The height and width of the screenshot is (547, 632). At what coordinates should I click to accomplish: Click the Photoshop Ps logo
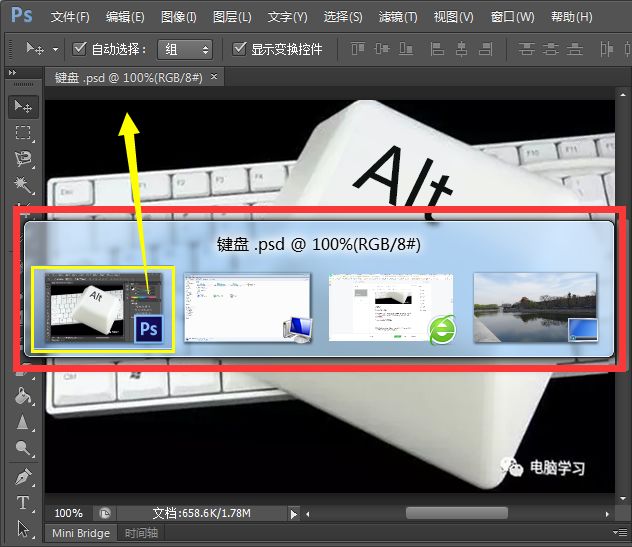coord(22,15)
